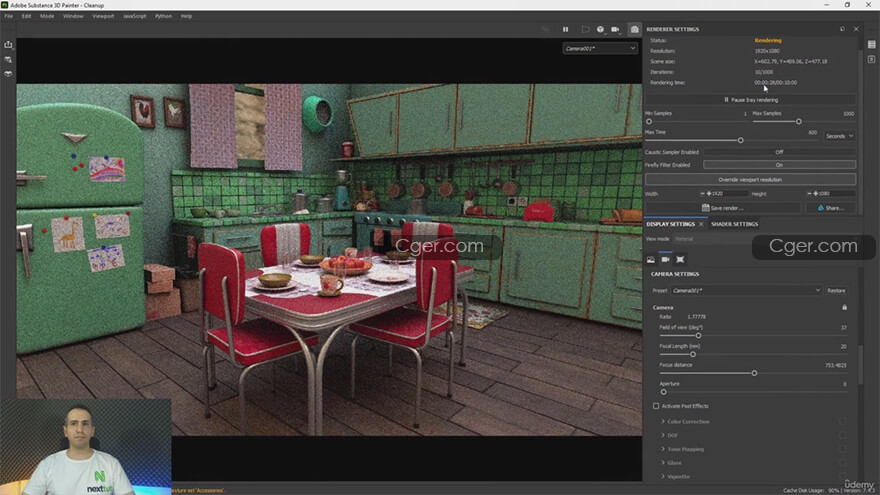The height and width of the screenshot is (495, 880).
Task: Click the Min Samples slider handle
Action: pos(649,121)
